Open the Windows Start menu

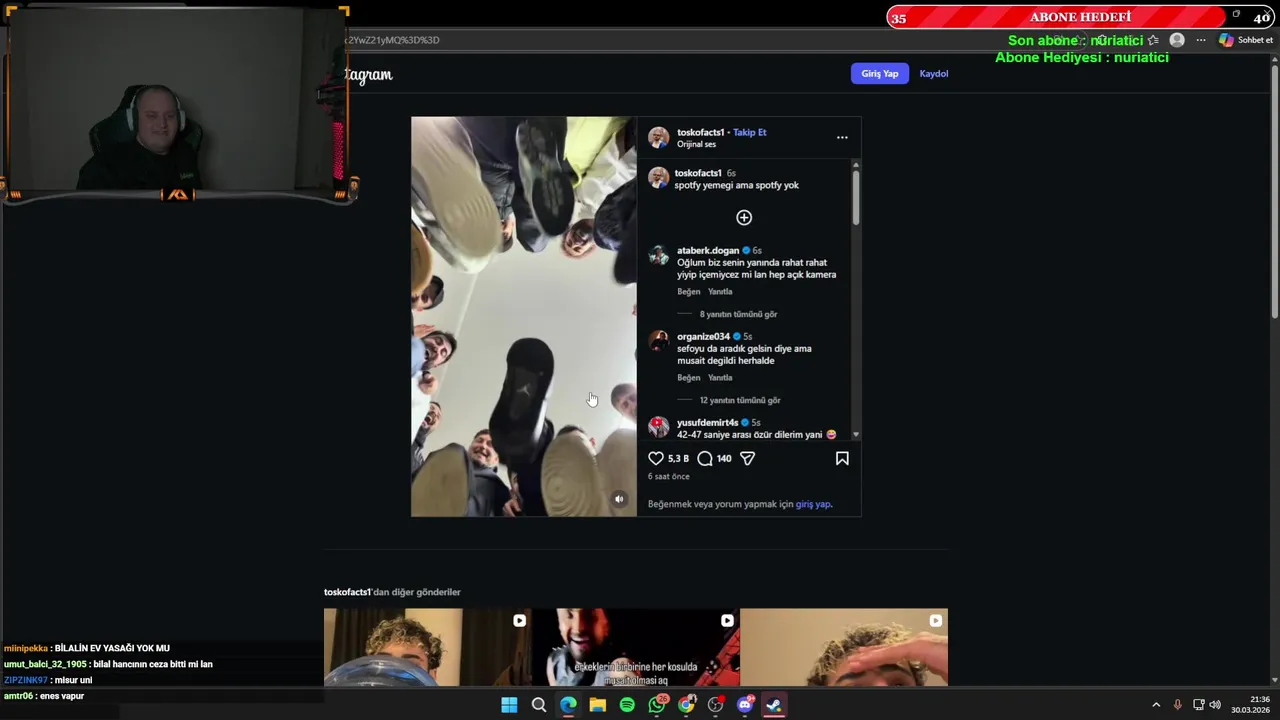[x=509, y=705]
